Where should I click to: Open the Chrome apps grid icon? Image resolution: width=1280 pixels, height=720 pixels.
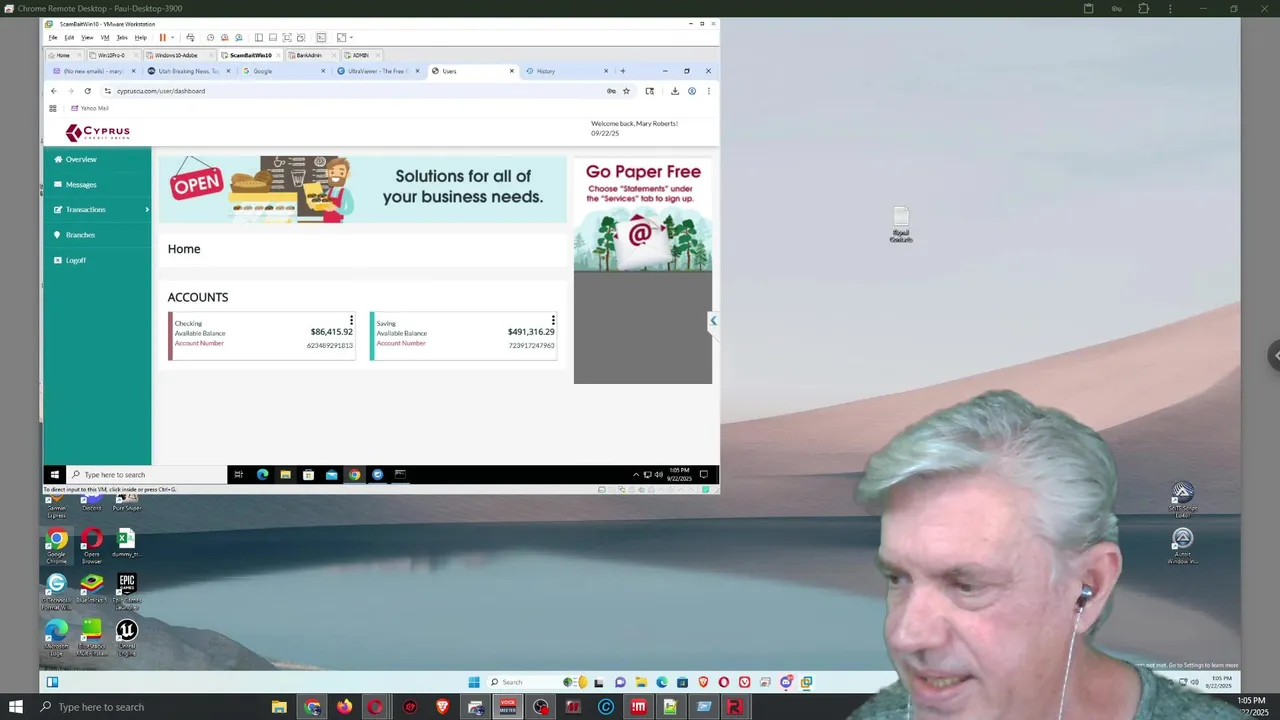tap(53, 108)
